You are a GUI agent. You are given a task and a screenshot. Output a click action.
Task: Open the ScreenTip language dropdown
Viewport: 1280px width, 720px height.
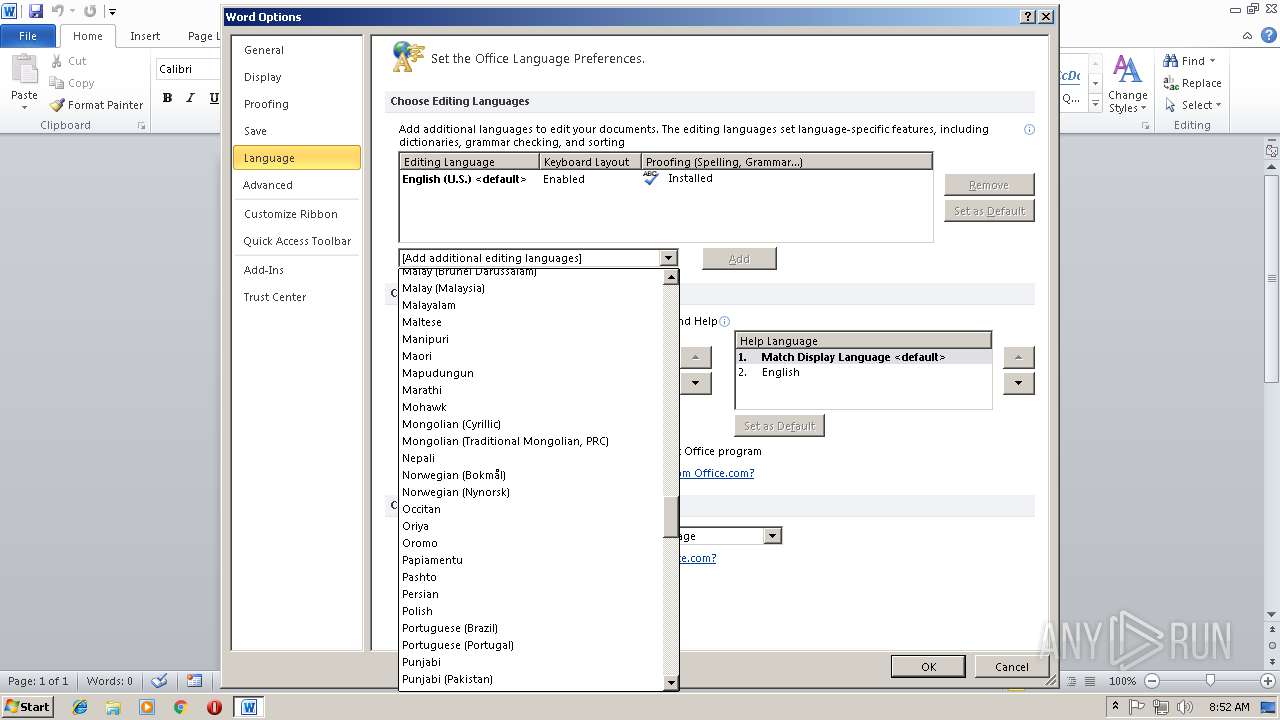point(772,536)
